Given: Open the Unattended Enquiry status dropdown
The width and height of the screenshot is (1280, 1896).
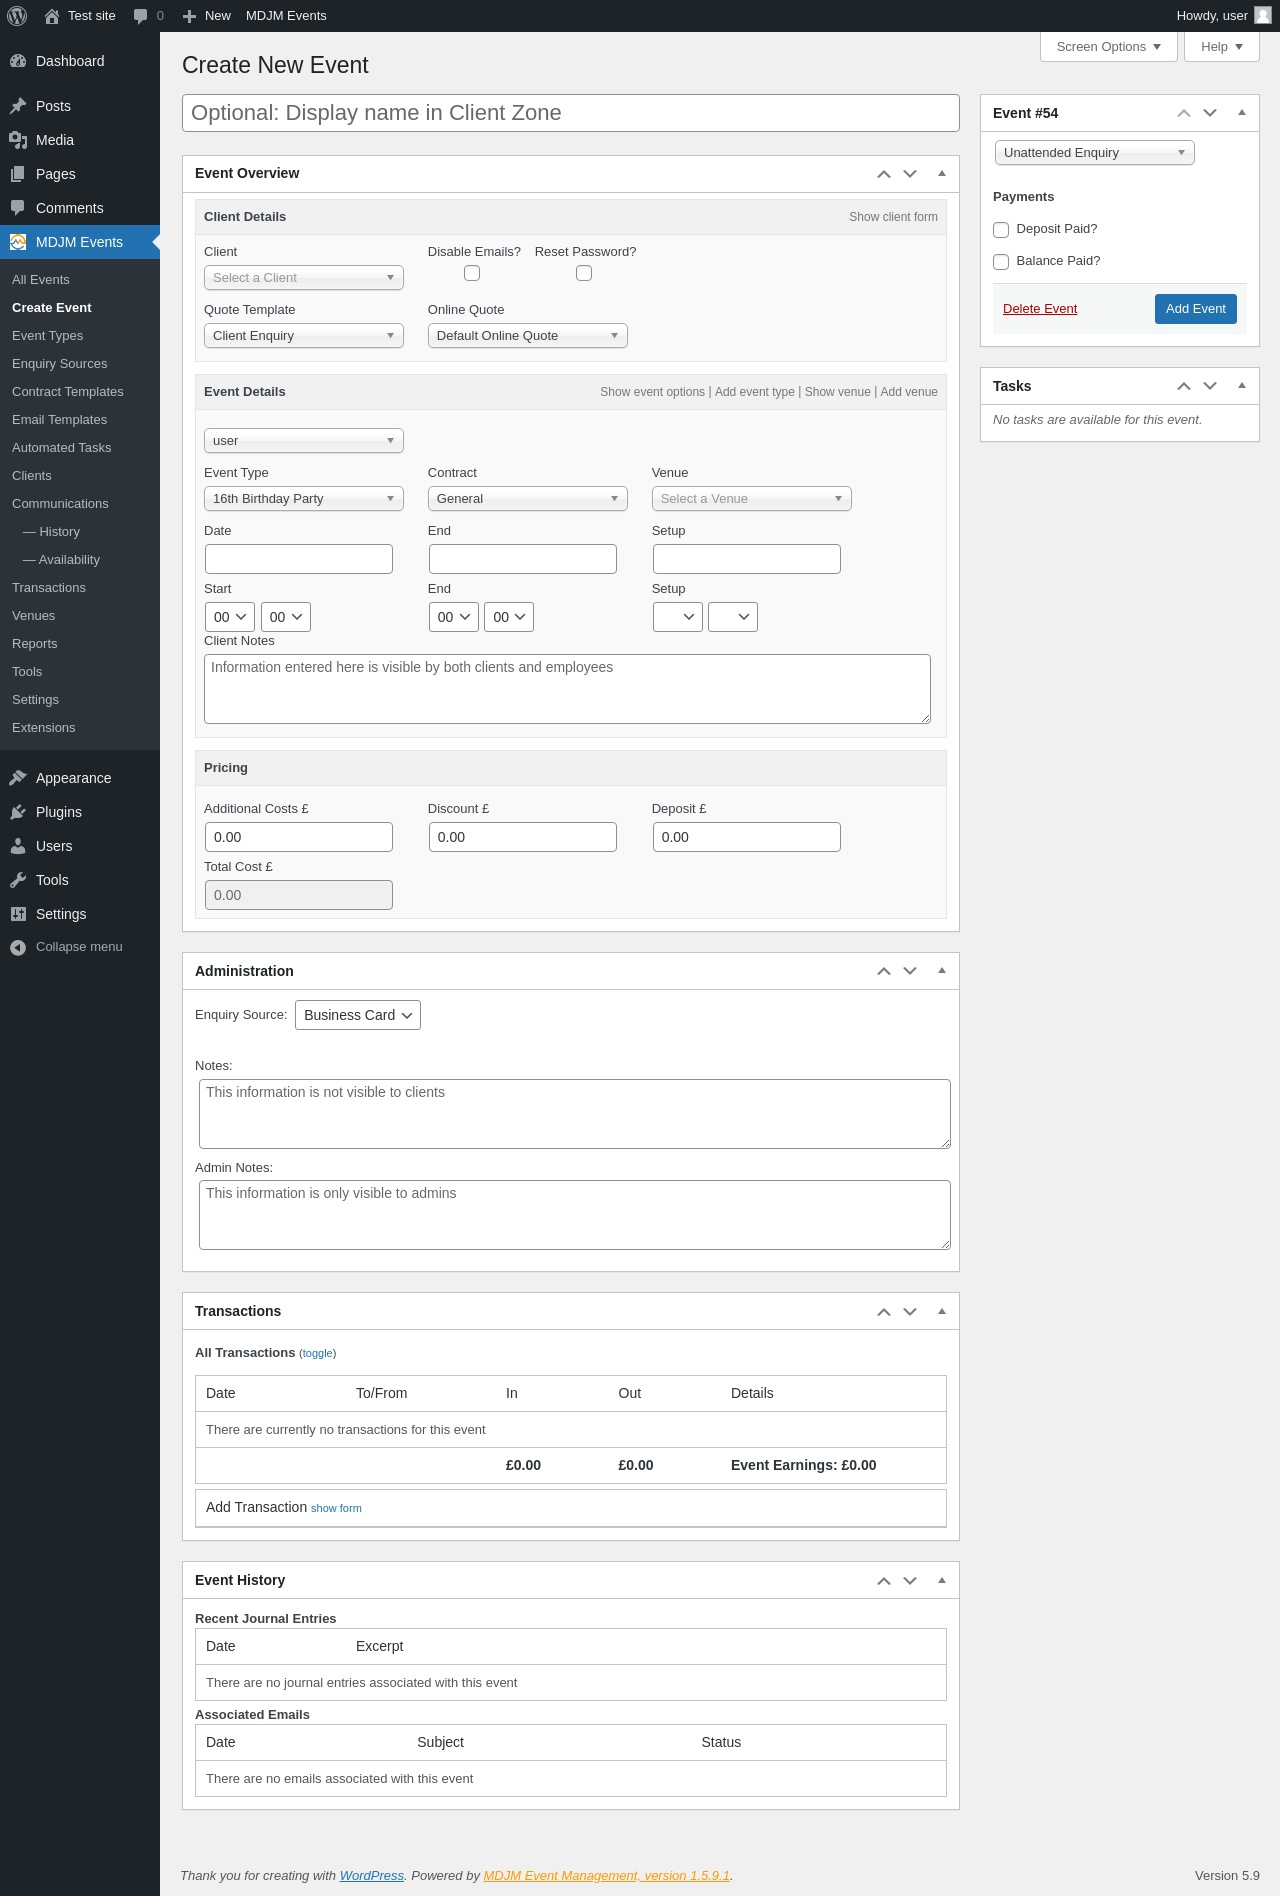Looking at the screenshot, I should click(x=1094, y=153).
